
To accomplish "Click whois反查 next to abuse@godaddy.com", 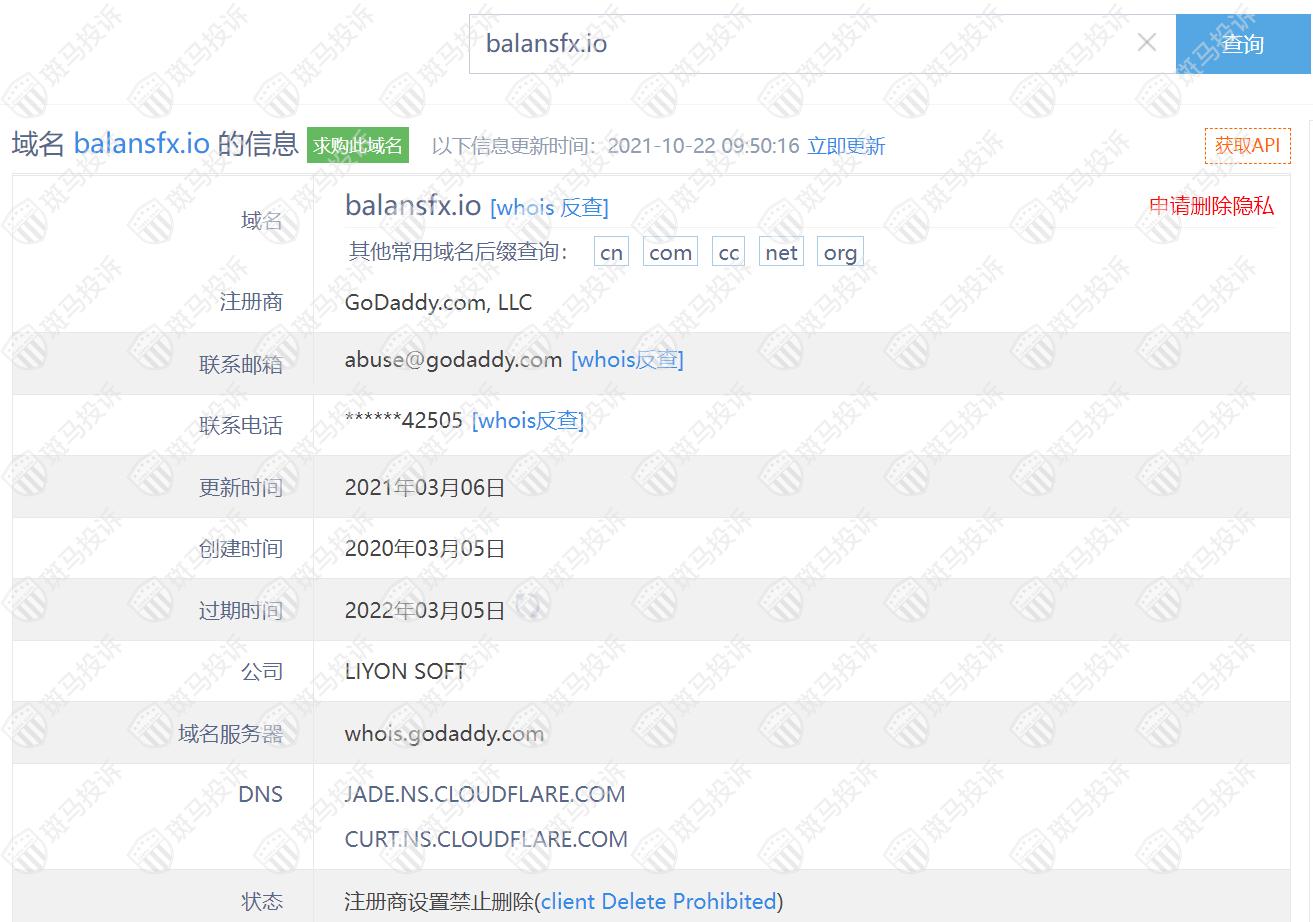I will (627, 360).
